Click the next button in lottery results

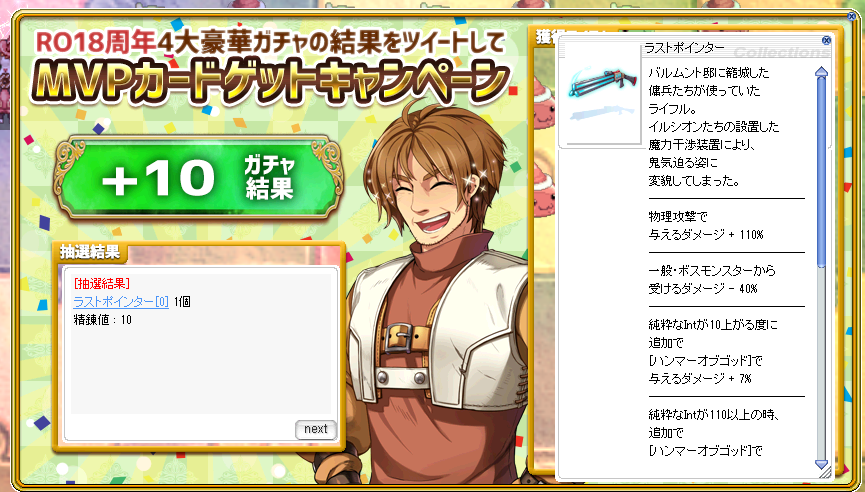tap(316, 429)
